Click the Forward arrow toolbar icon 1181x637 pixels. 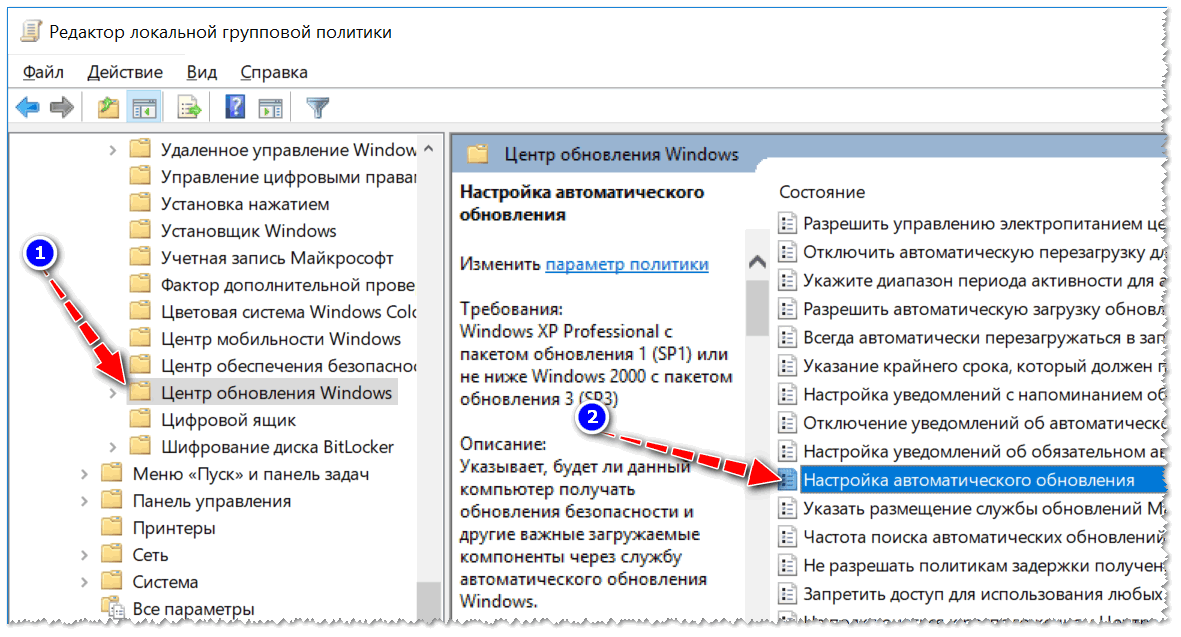point(62,108)
